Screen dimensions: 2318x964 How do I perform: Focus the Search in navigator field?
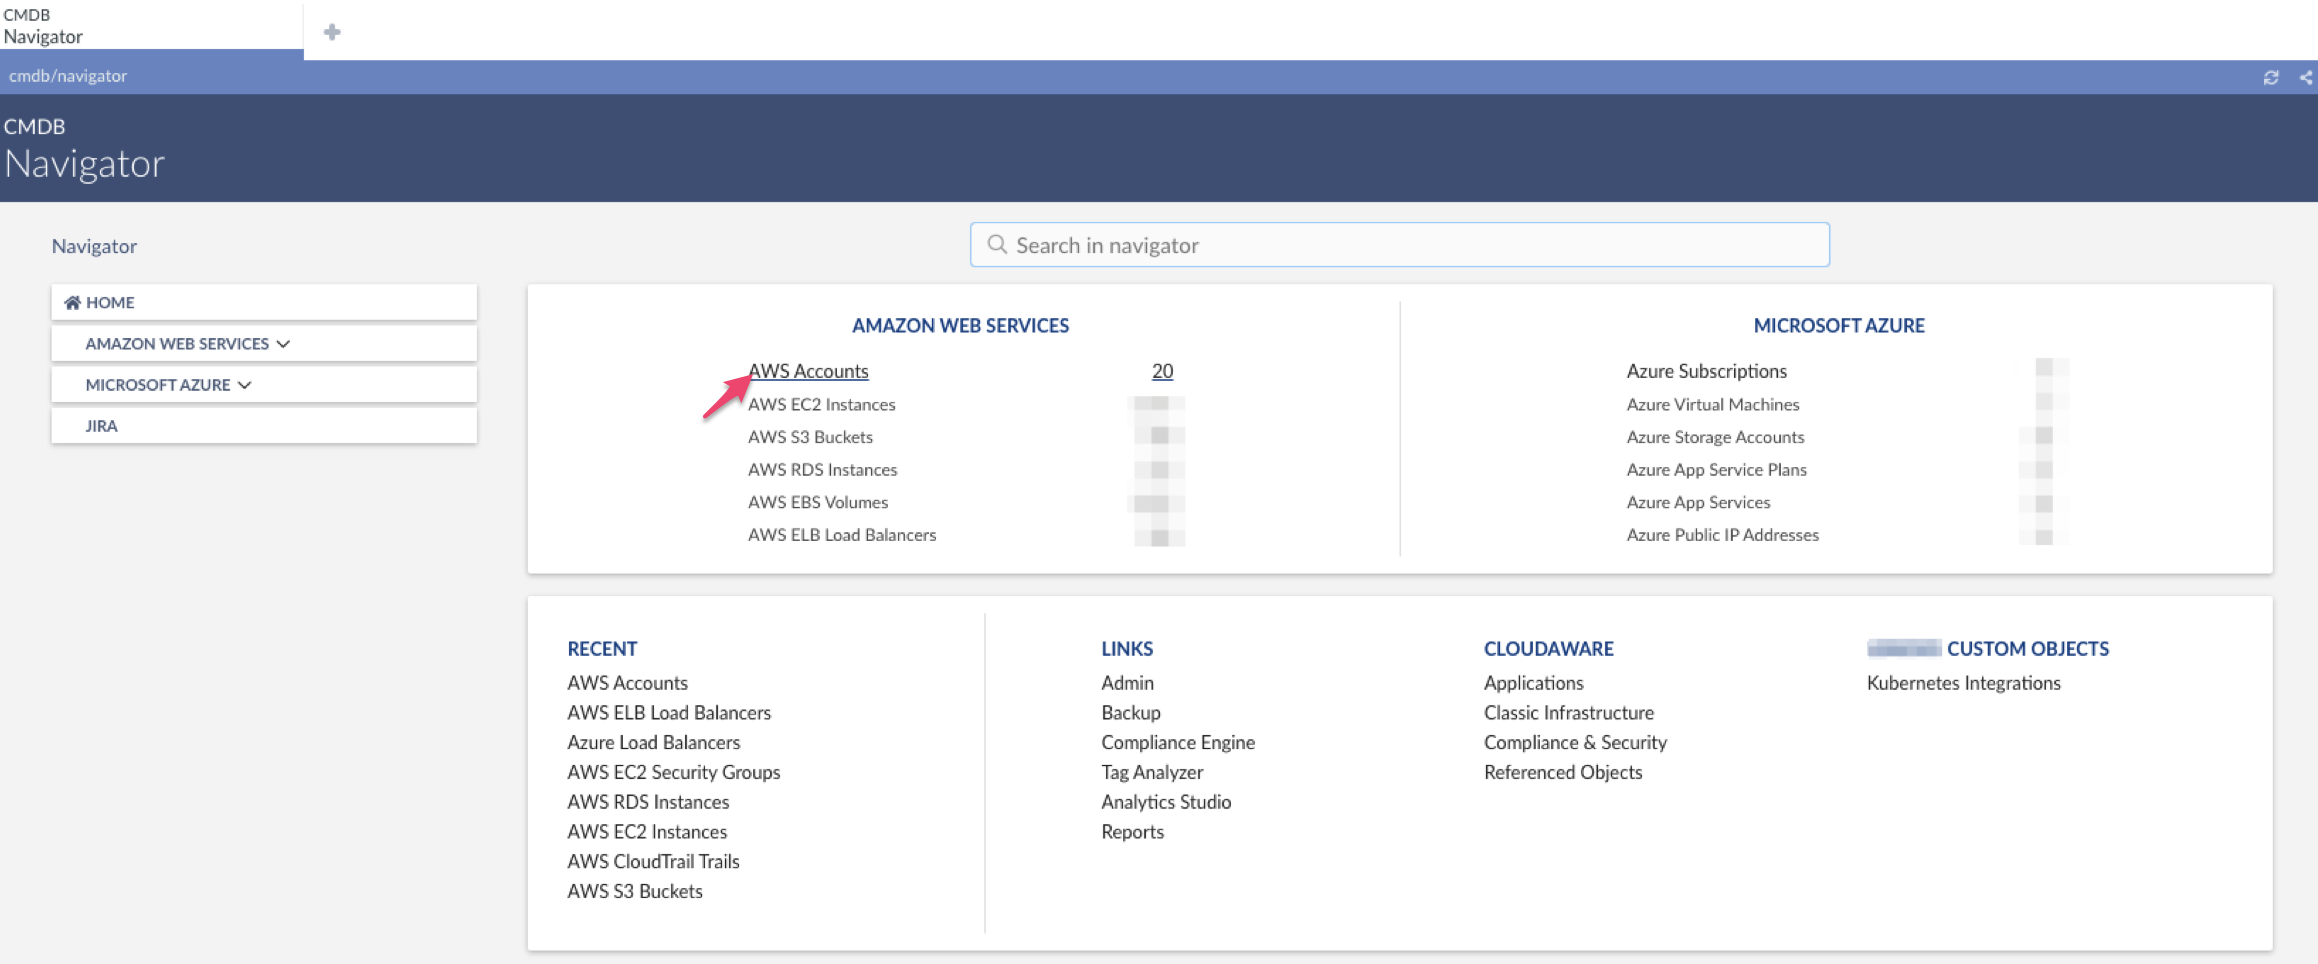(1400, 244)
